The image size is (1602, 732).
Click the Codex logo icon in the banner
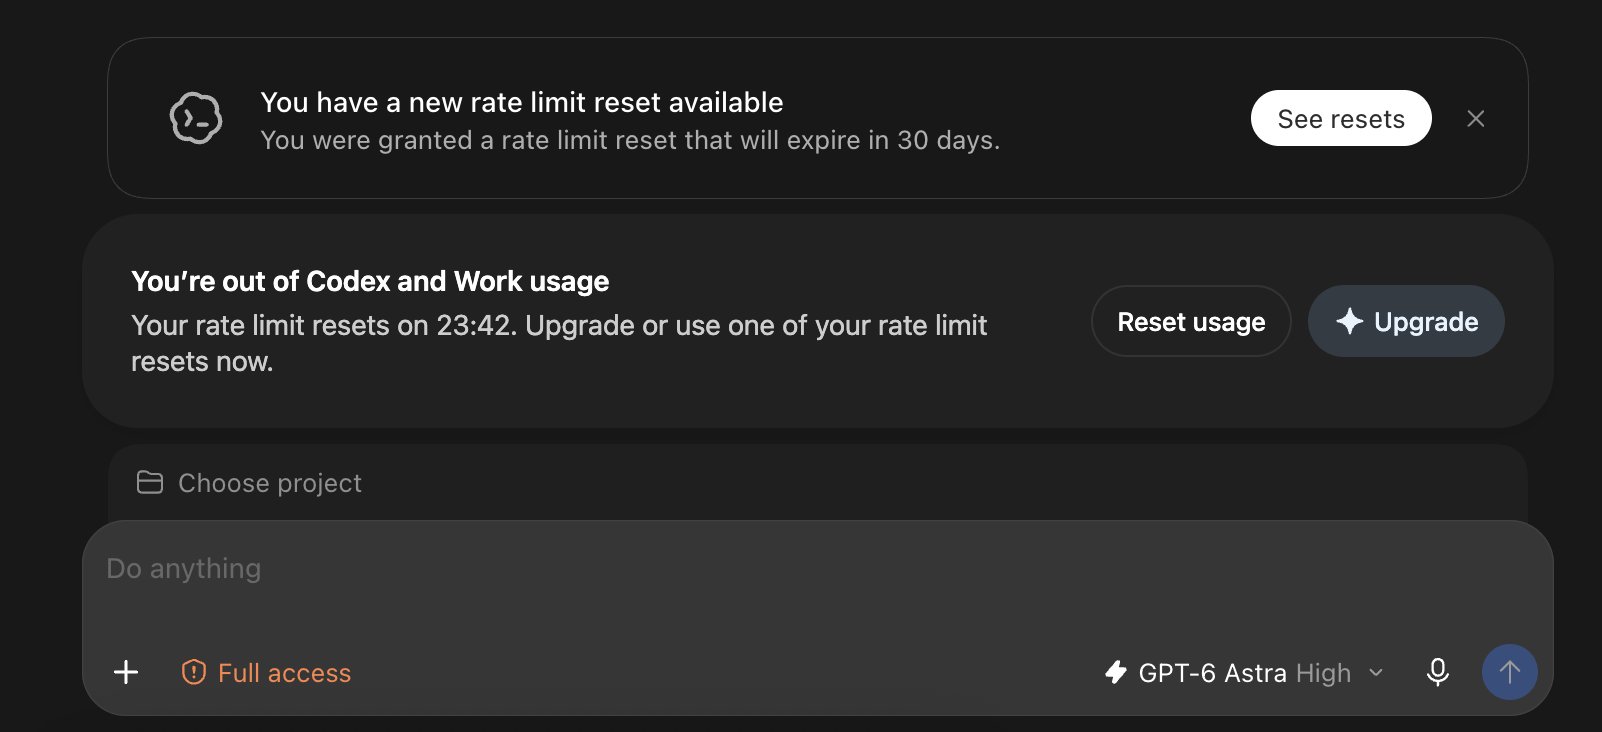(196, 118)
